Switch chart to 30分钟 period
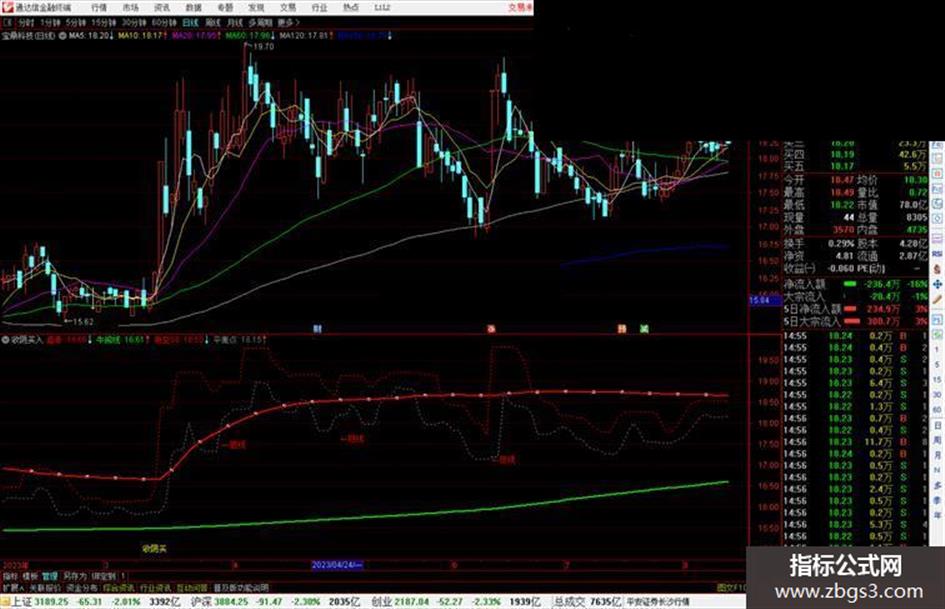Screen dimensions: 945x609 (134, 22)
